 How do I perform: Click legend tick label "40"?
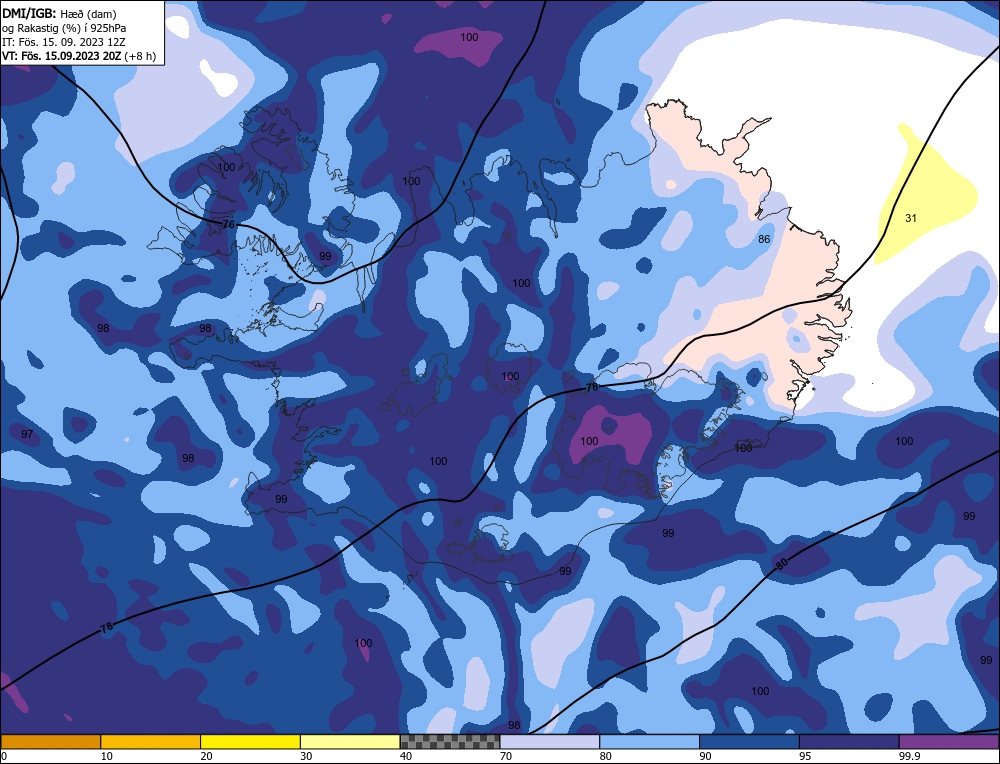[406, 756]
